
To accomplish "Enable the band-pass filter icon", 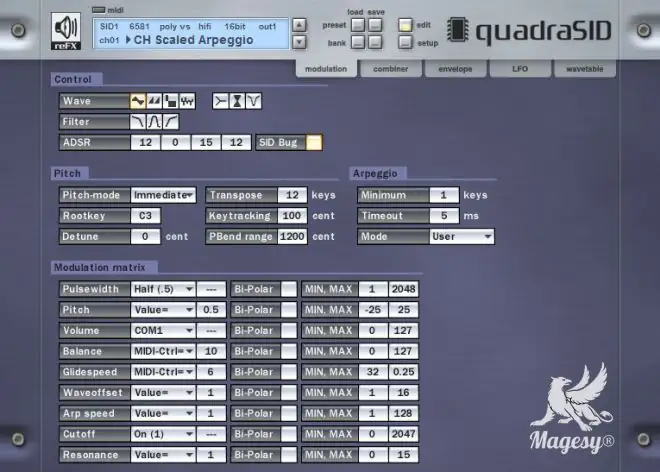I will pyautogui.click(x=154, y=122).
